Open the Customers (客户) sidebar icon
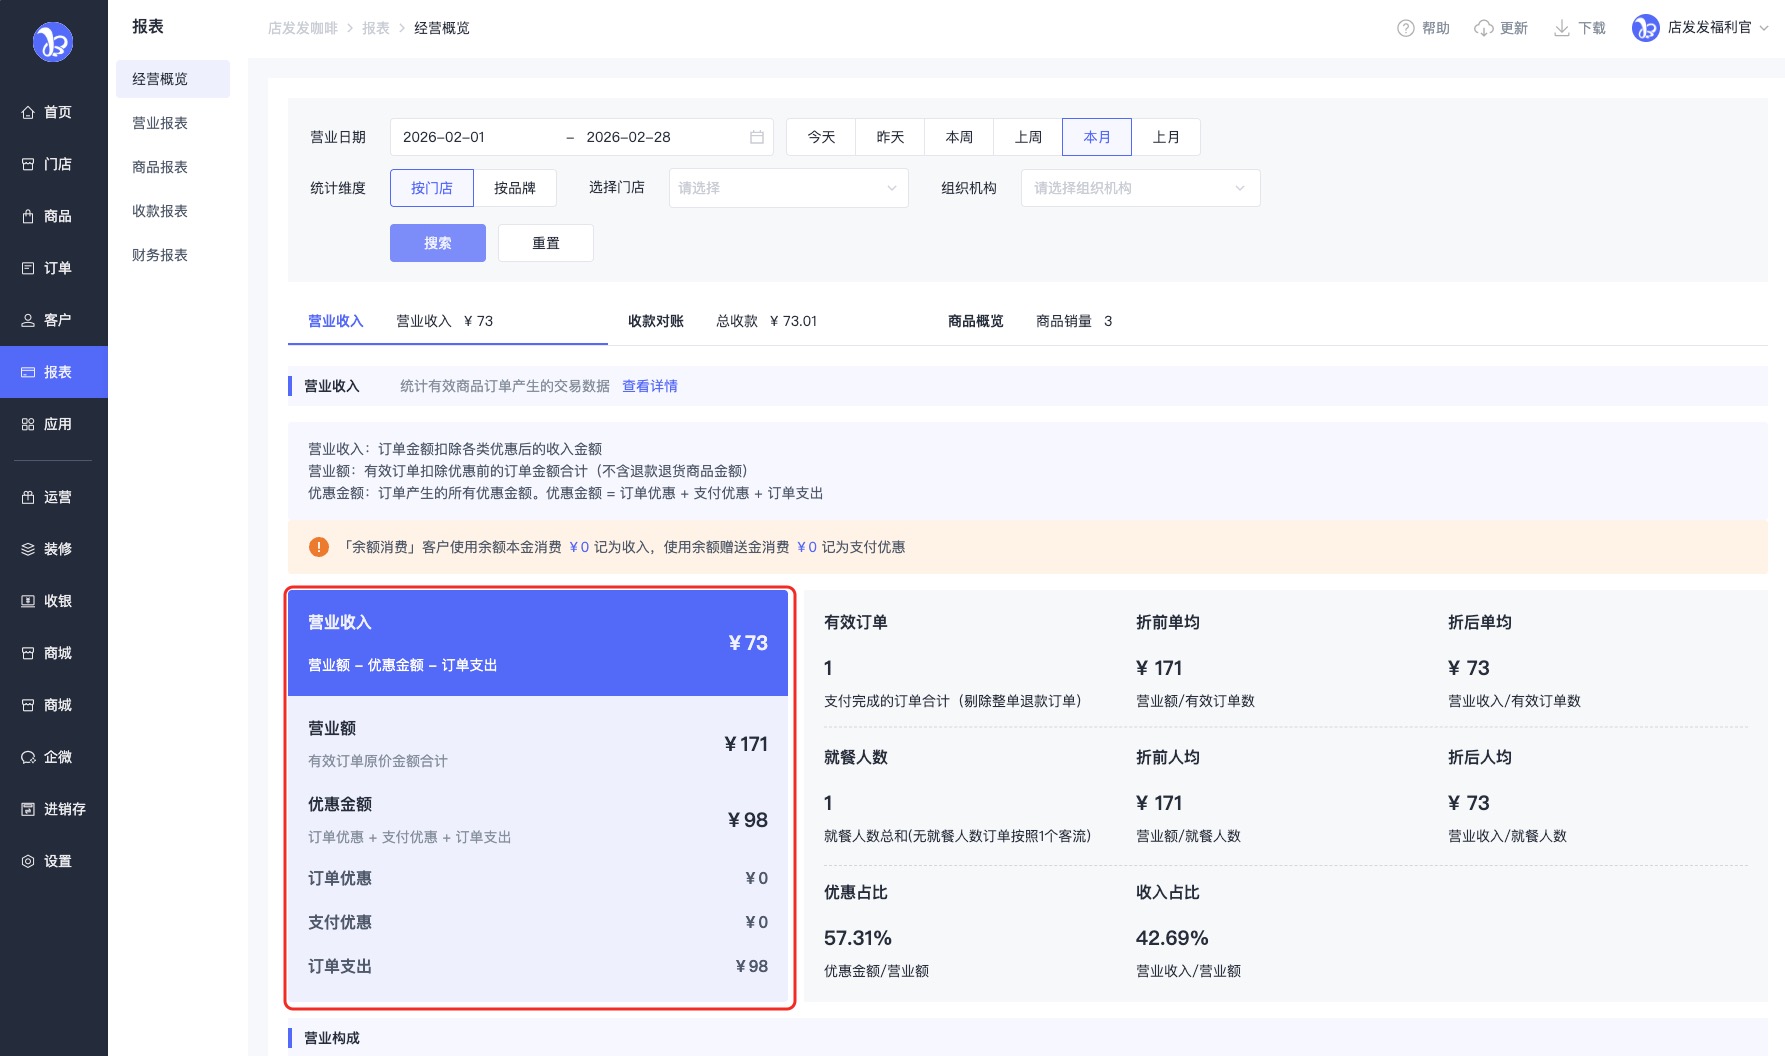The image size is (1785, 1056). click(28, 320)
